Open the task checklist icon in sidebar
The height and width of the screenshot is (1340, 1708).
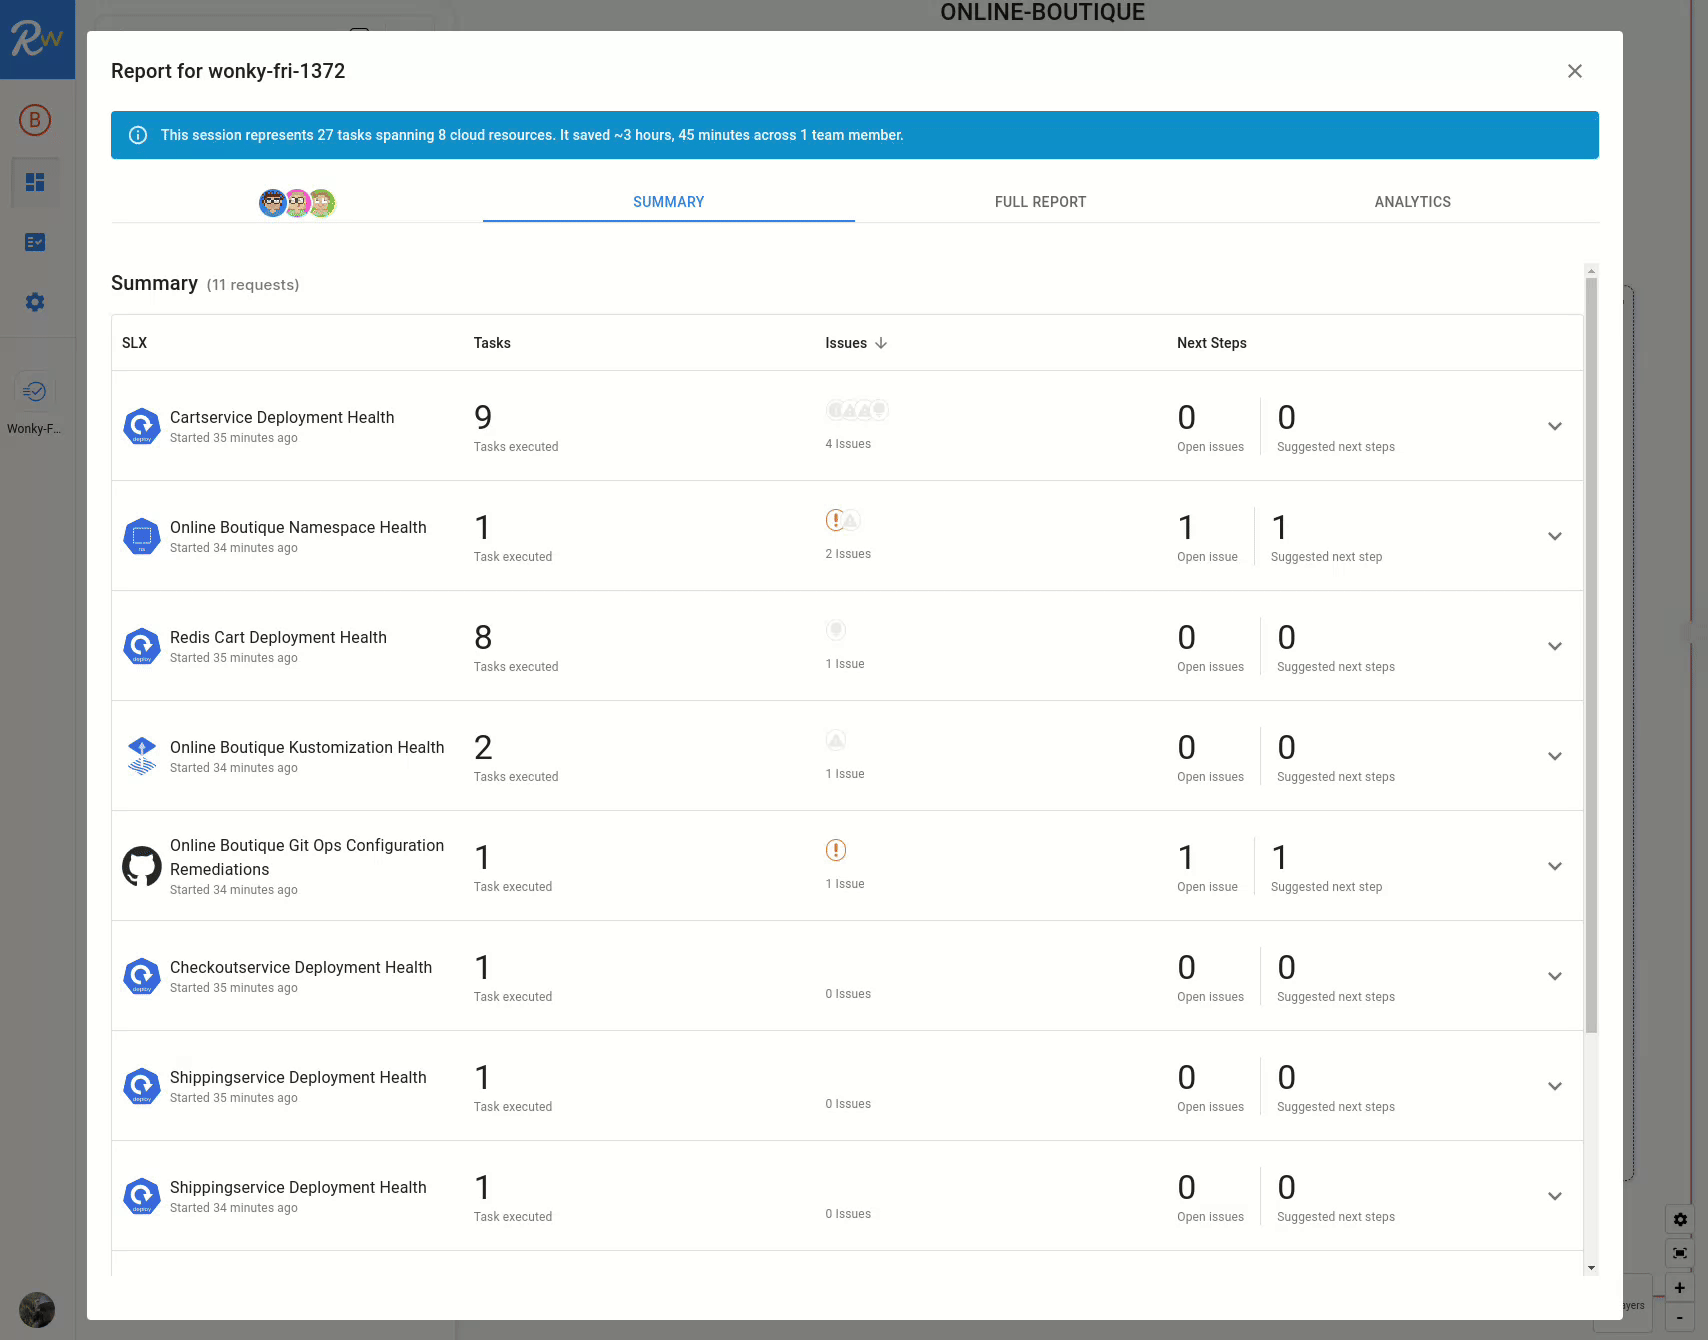[35, 242]
